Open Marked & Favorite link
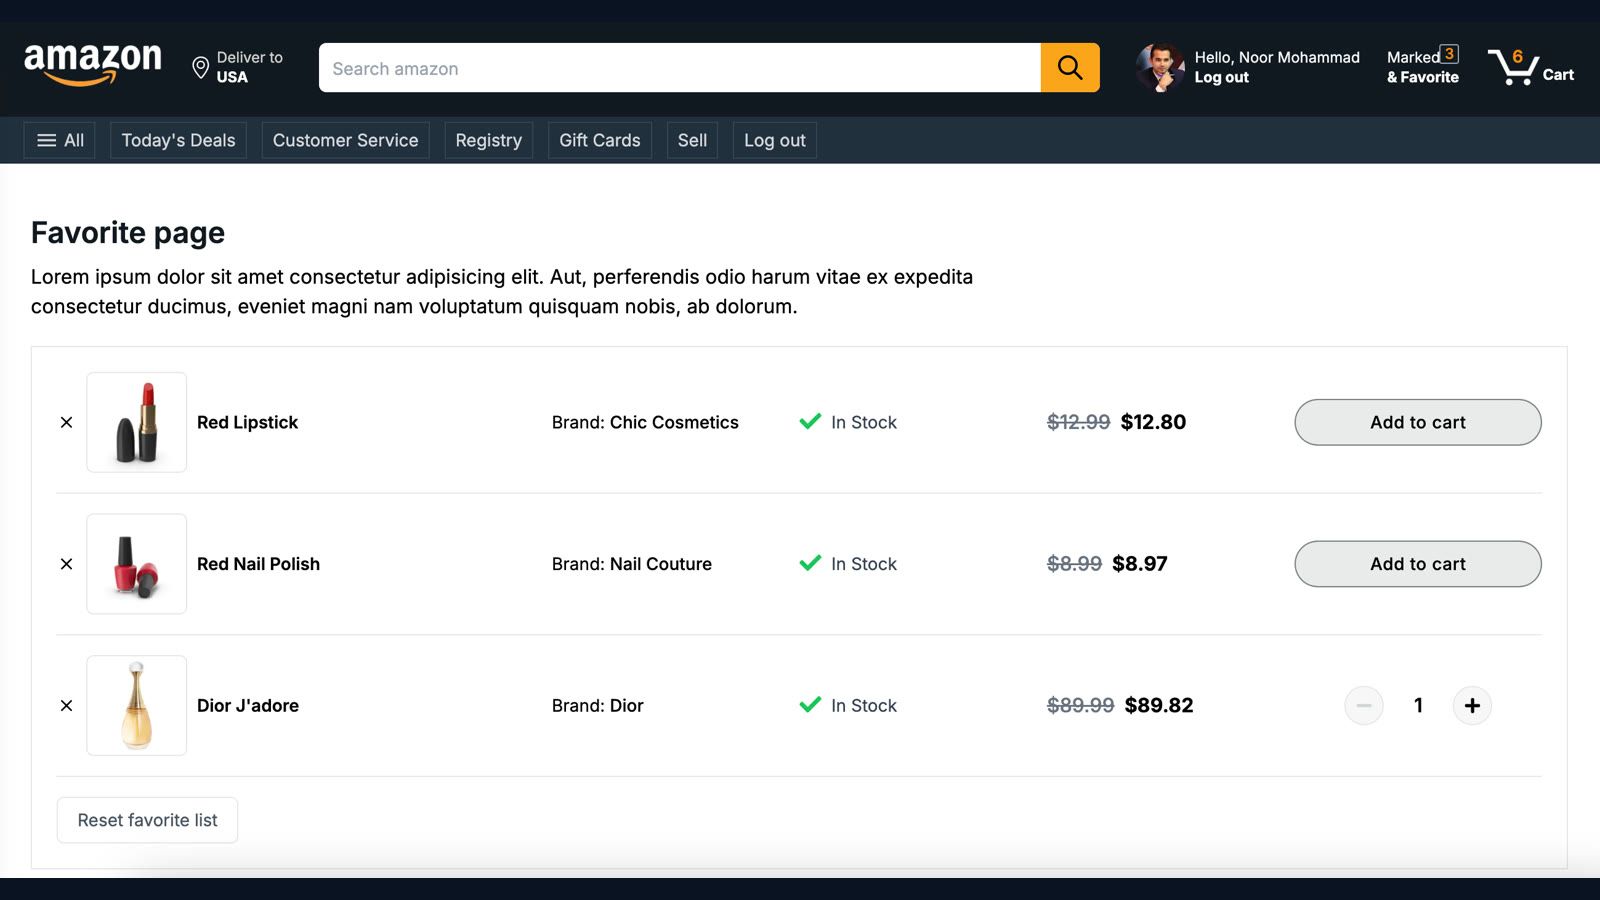Screen dimensions: 1600x900 point(1422,67)
